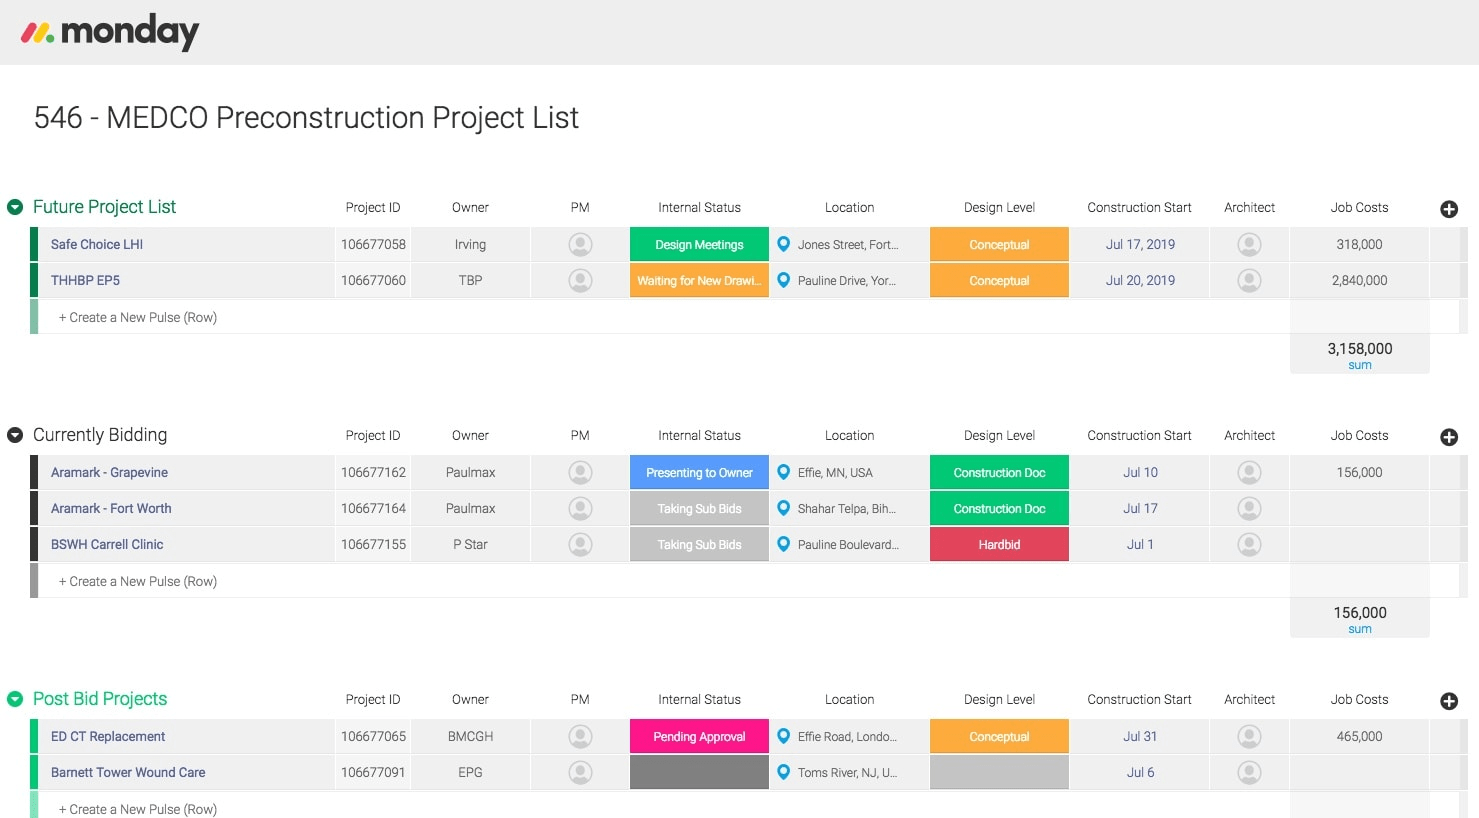Screen dimensions: 1479x818
Task: Select job cost 2,840,000 cell
Action: (1360, 280)
